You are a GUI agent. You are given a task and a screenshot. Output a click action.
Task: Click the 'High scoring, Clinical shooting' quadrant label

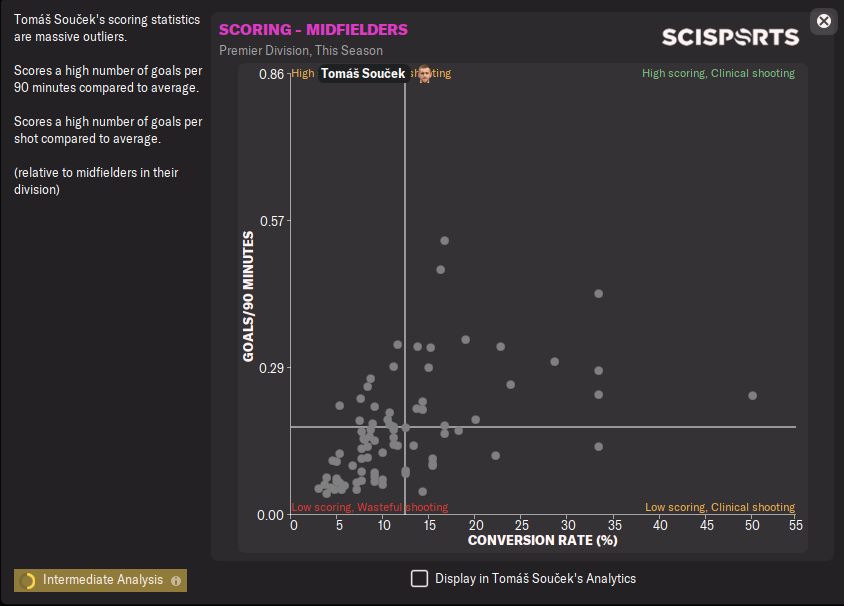718,73
